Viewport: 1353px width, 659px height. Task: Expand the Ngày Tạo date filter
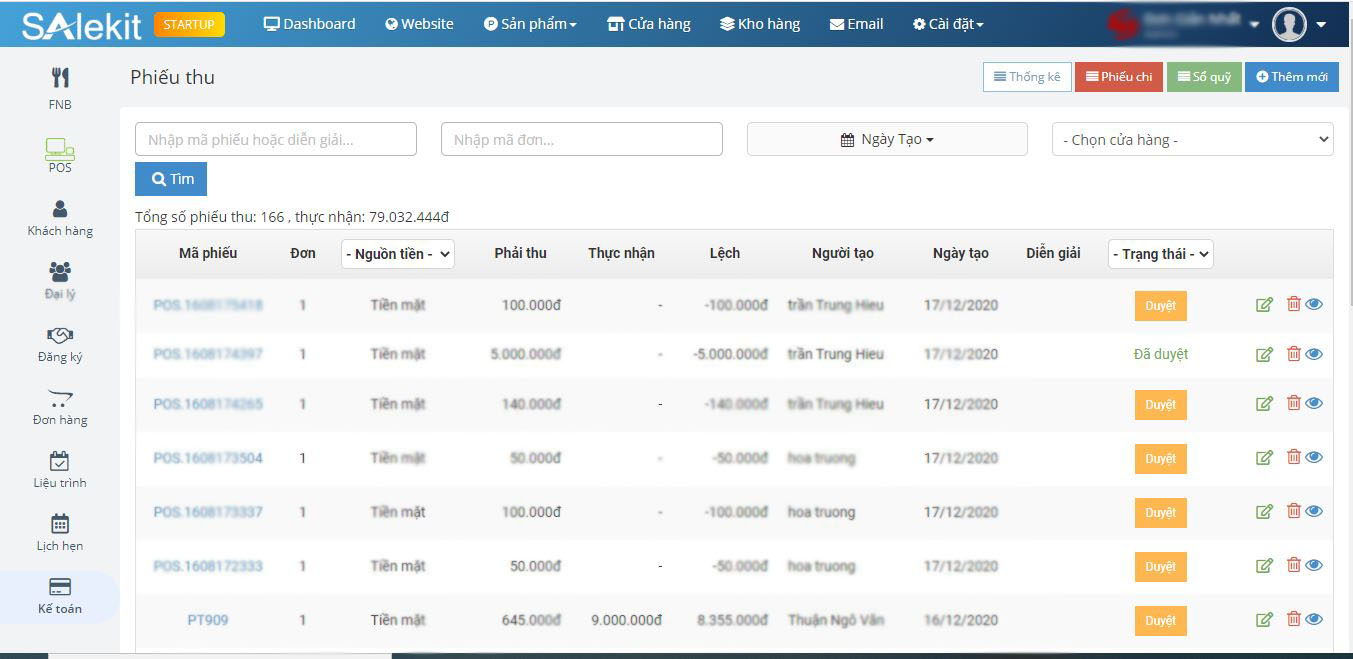(887, 140)
